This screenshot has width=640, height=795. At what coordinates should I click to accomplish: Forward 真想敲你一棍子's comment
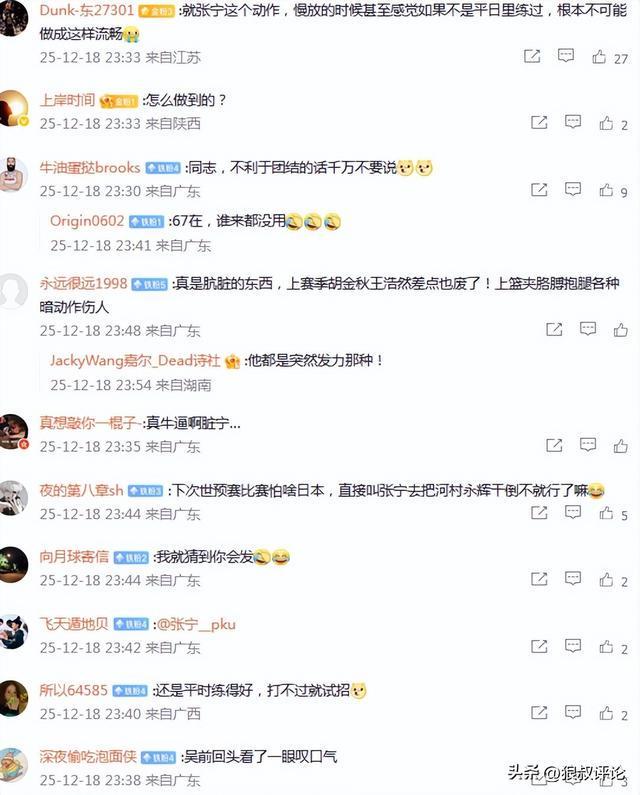click(554, 445)
